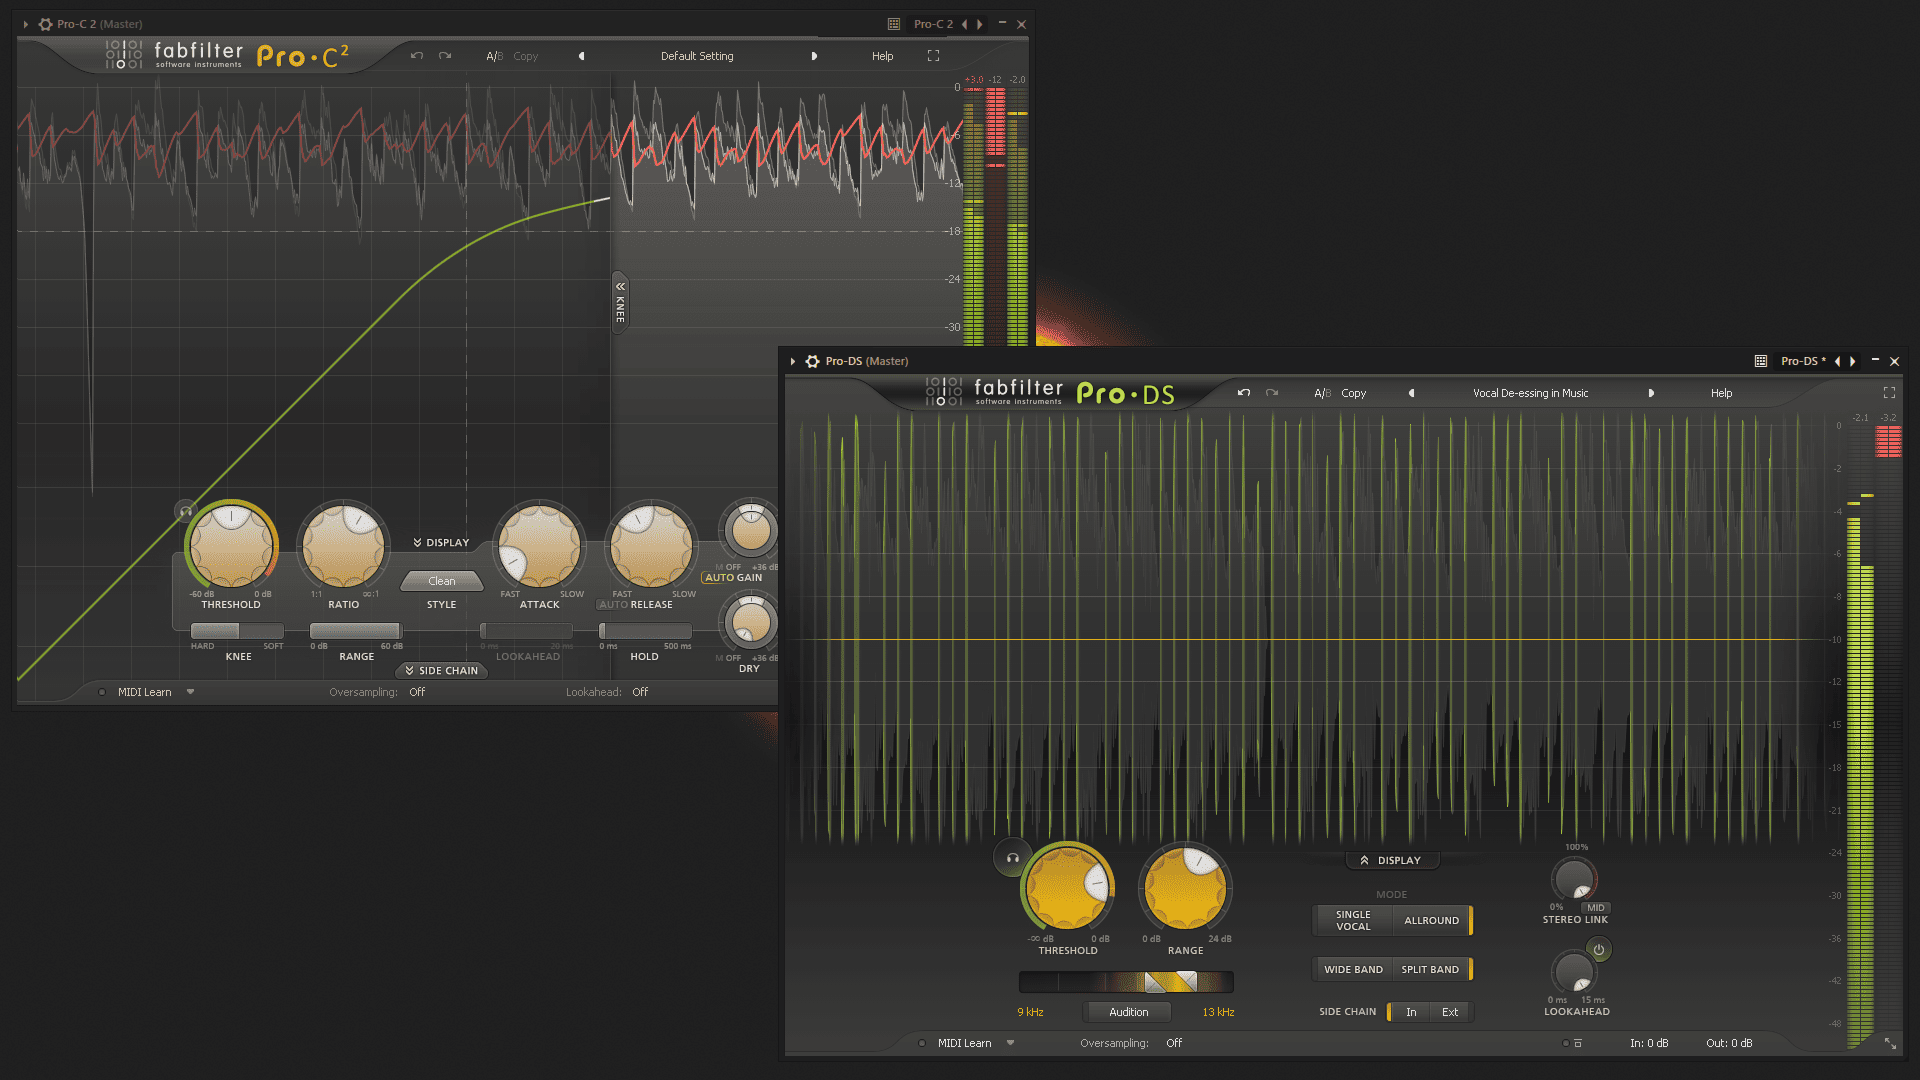Click headphone audition icon near Pro-DS threshold
This screenshot has width=1920, height=1080.
click(x=1012, y=858)
